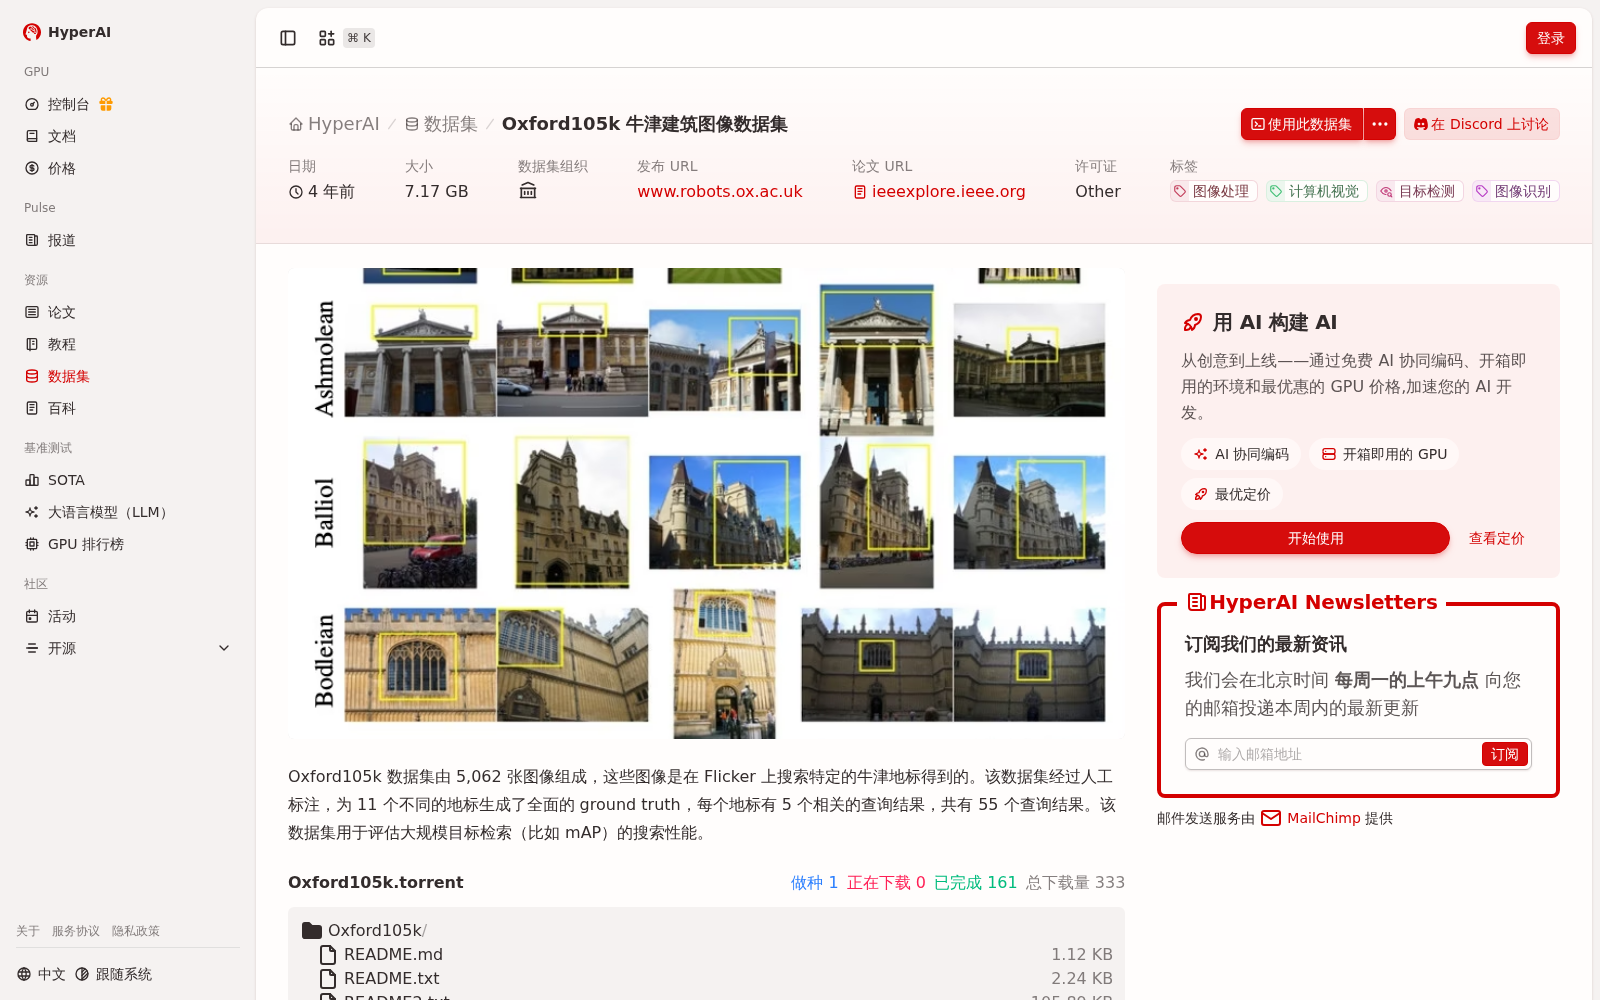
Task: Click the HyperAI Newsletters heading icon
Action: pyautogui.click(x=1196, y=602)
